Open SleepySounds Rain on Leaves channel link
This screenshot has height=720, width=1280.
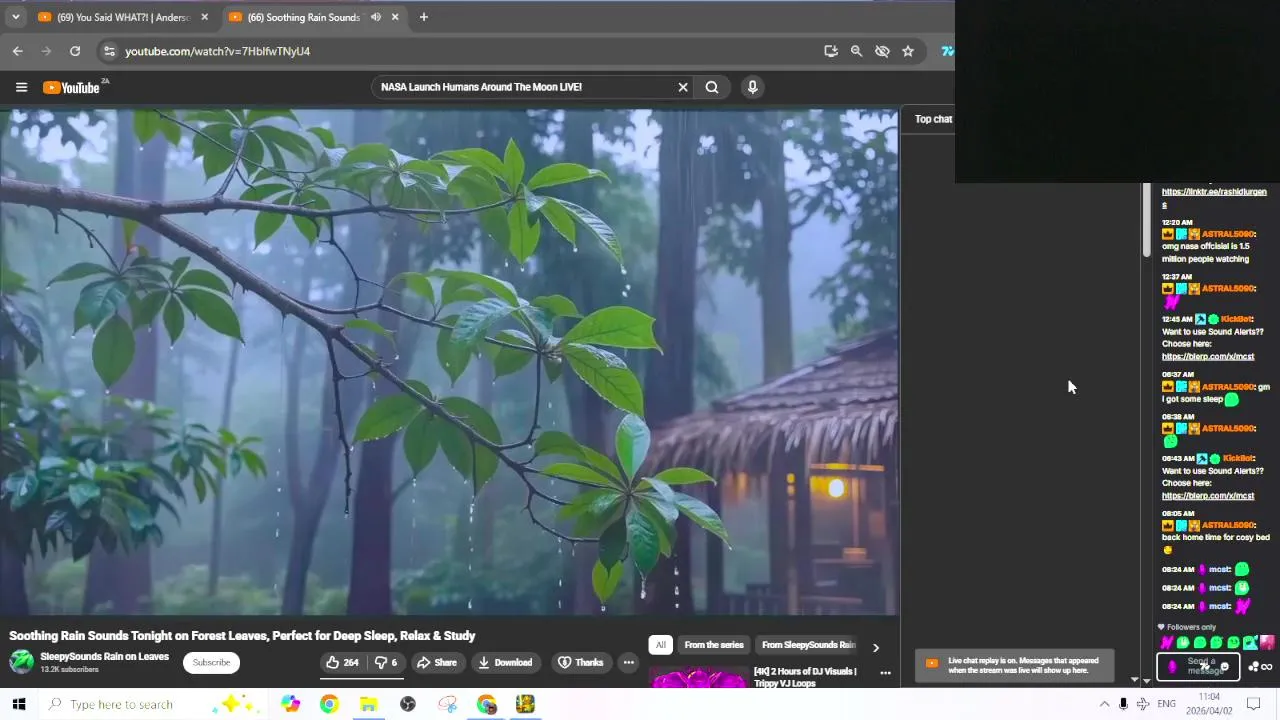click(x=105, y=657)
